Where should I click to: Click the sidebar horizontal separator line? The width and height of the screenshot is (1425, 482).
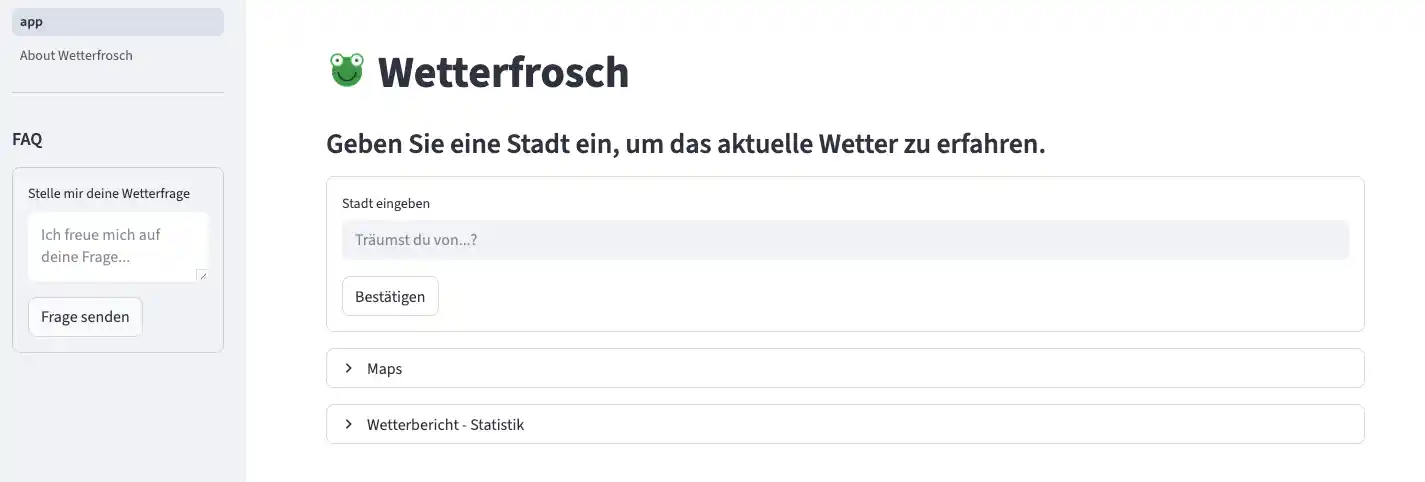pyautogui.click(x=117, y=93)
